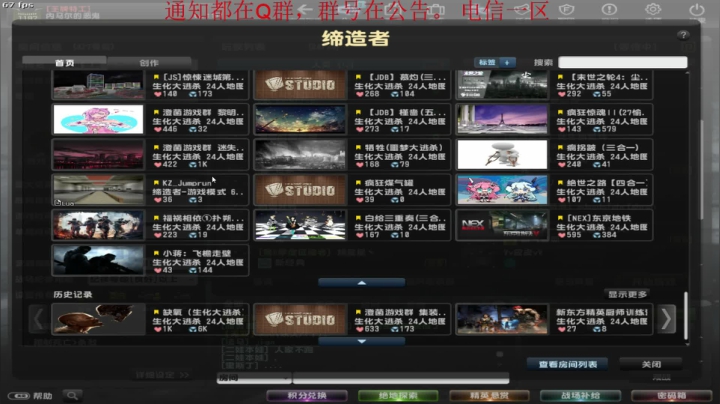Click the heart icon showing 633 in history

point(360,329)
